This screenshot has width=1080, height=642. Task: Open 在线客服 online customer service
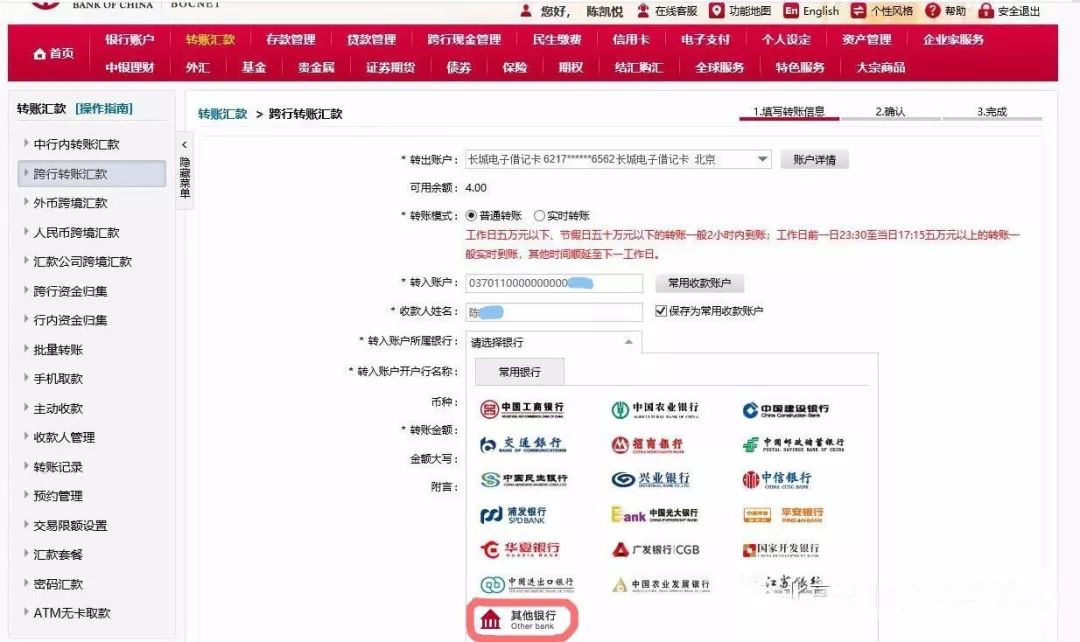click(x=667, y=11)
